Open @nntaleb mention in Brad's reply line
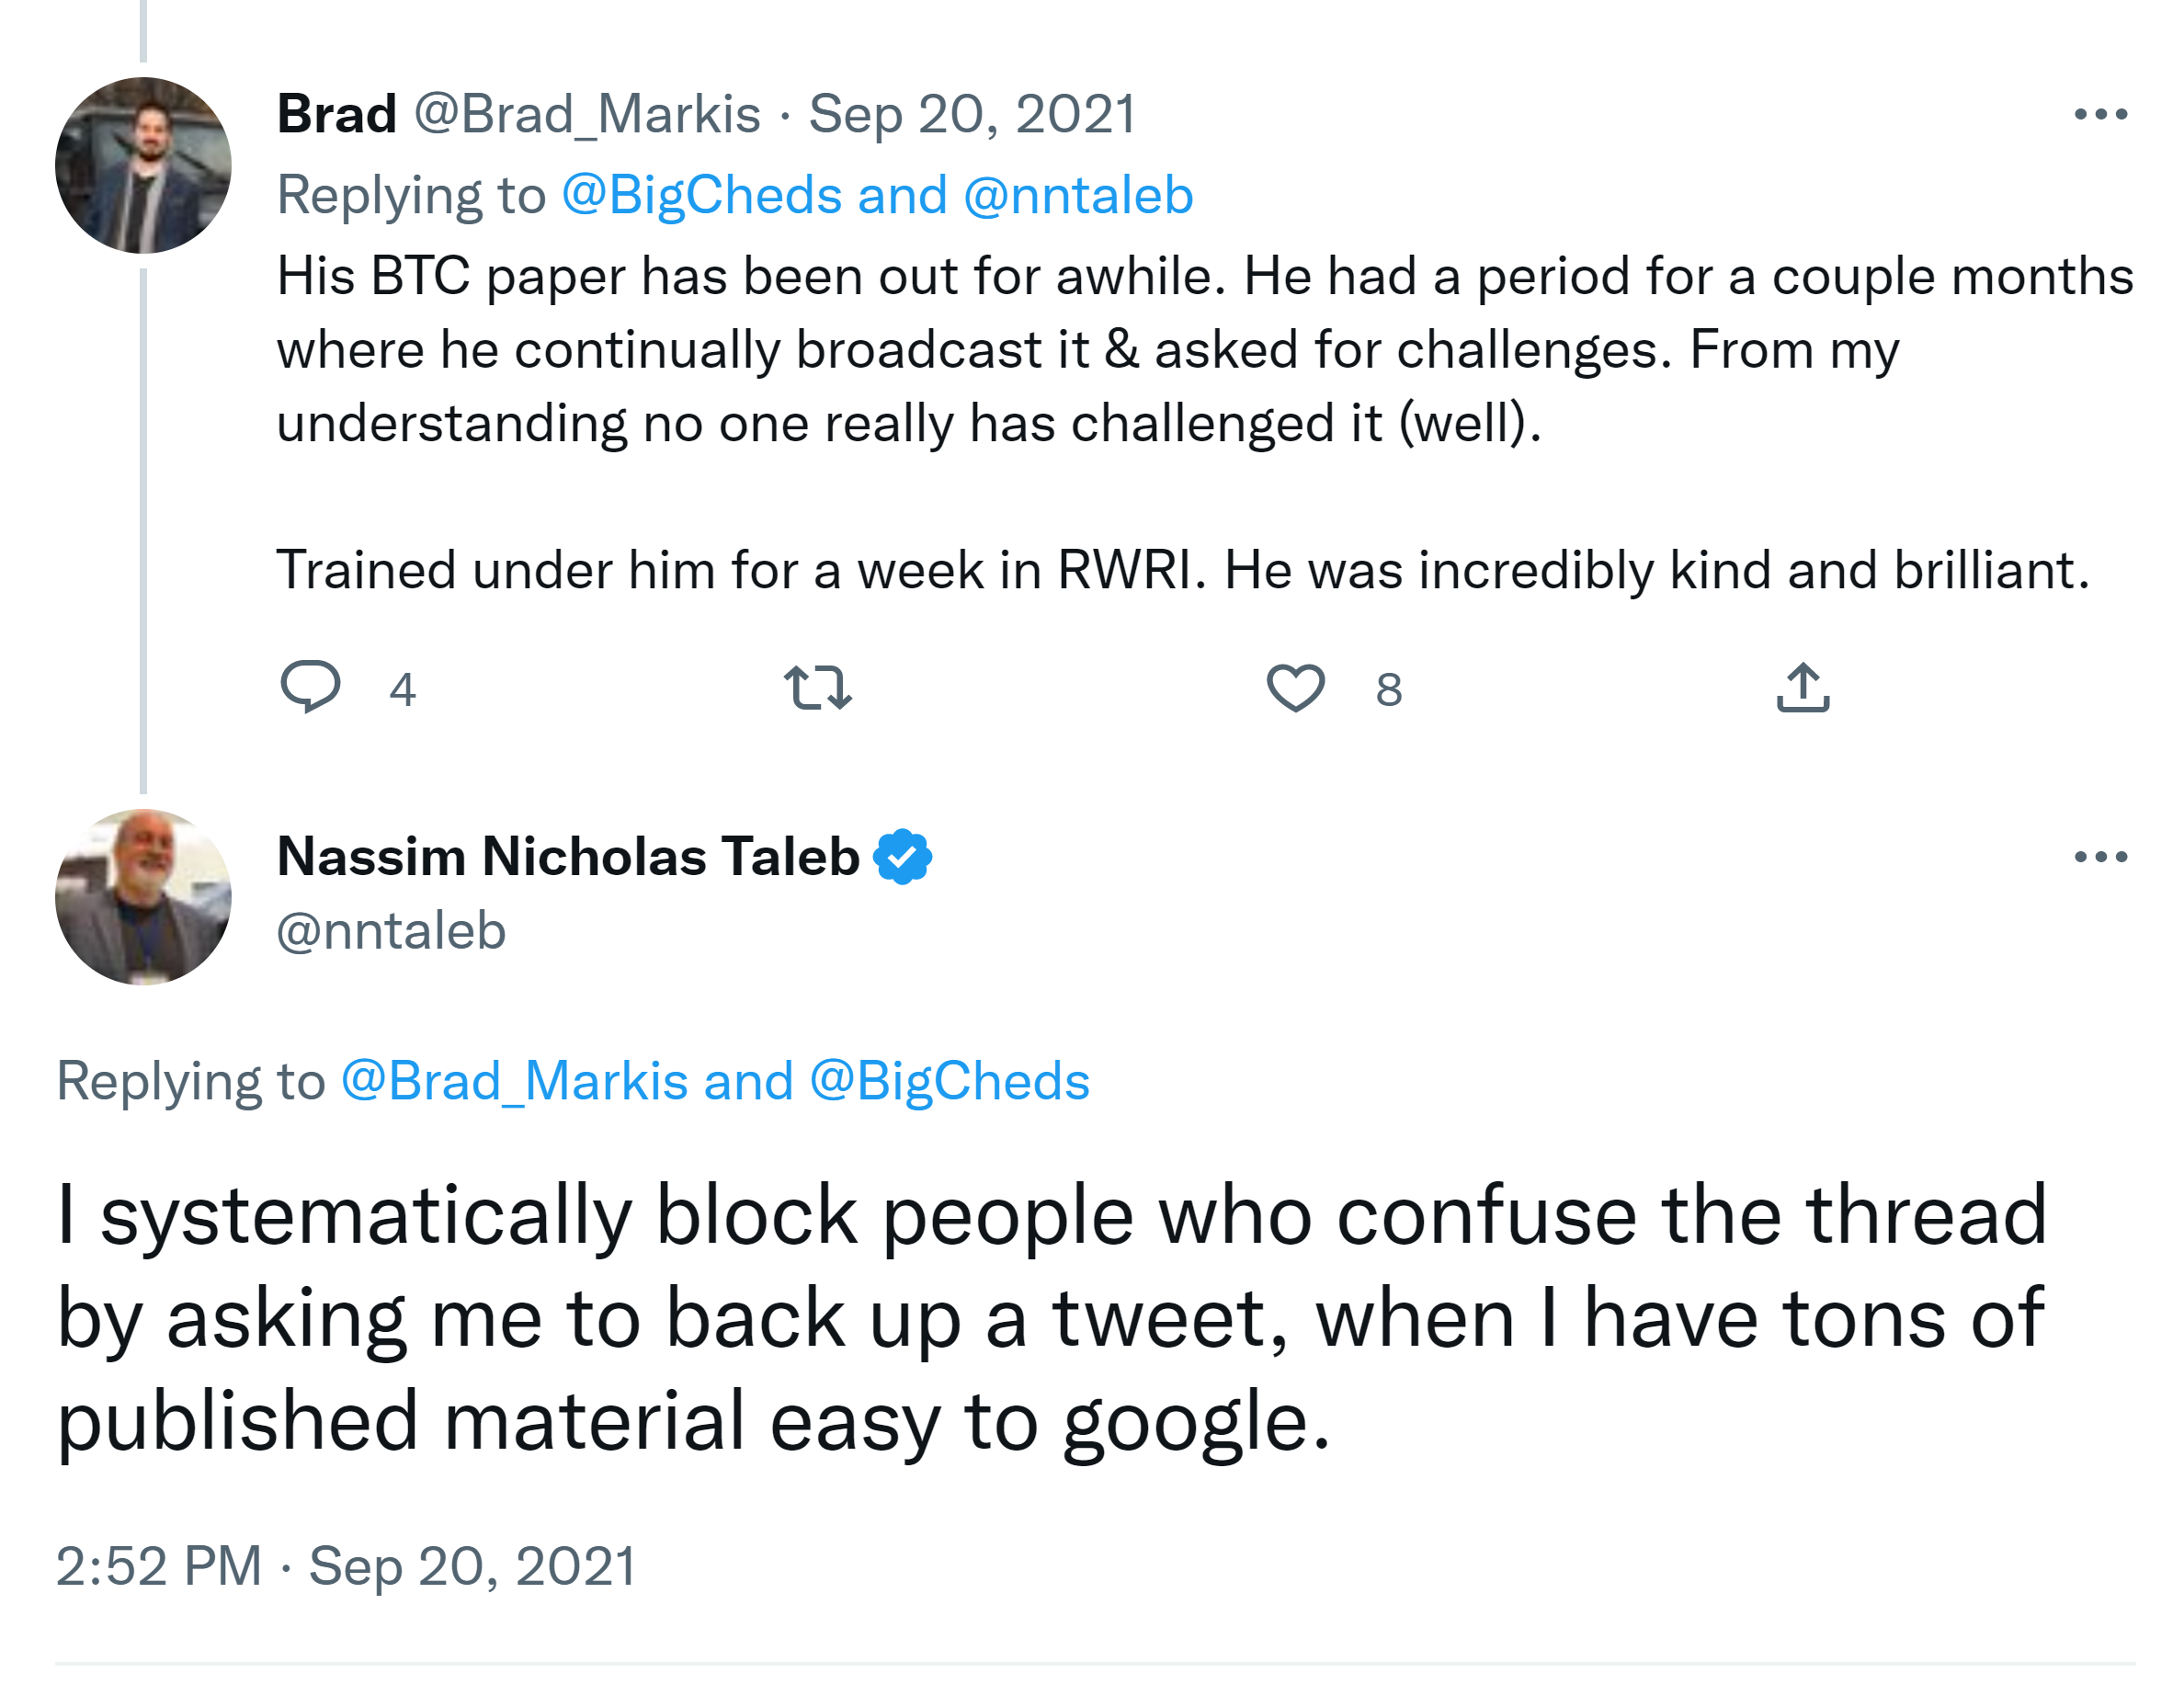Screen dimensions: 2184x1707 tap(1078, 195)
